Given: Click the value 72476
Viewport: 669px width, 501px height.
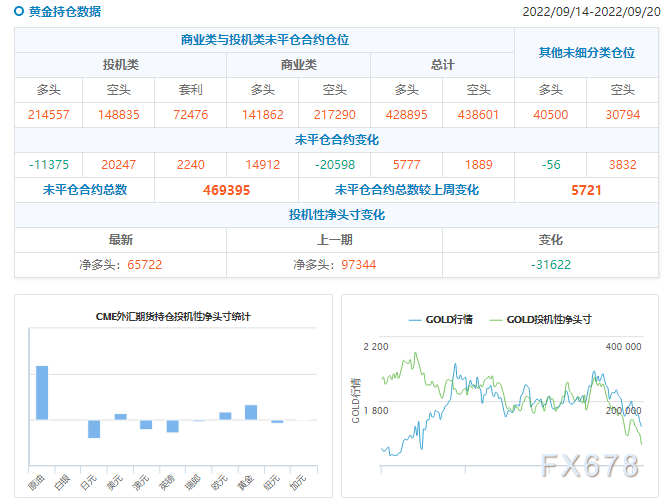Looking at the screenshot, I should [x=190, y=115].
